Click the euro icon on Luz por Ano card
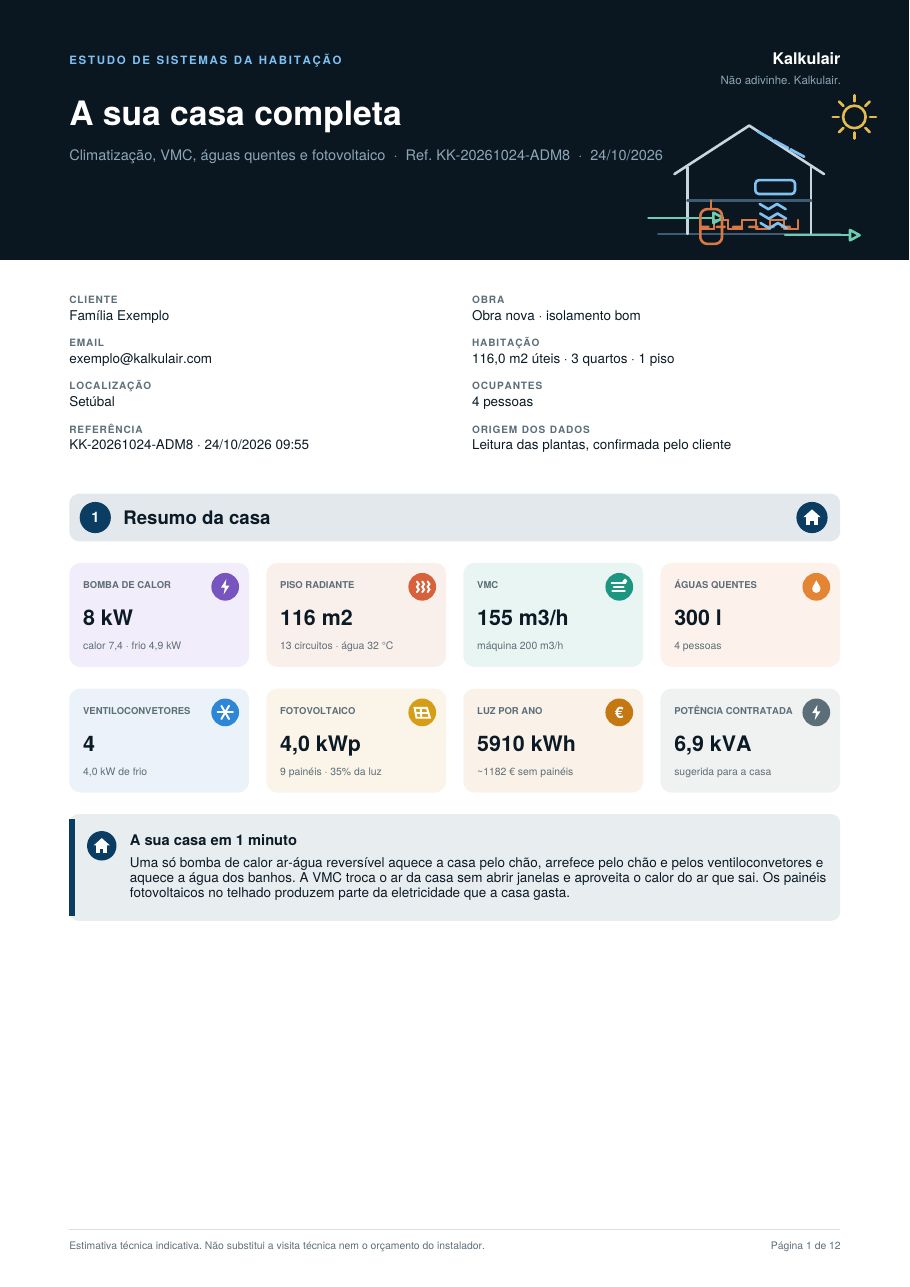This screenshot has height=1287, width=910. click(619, 713)
